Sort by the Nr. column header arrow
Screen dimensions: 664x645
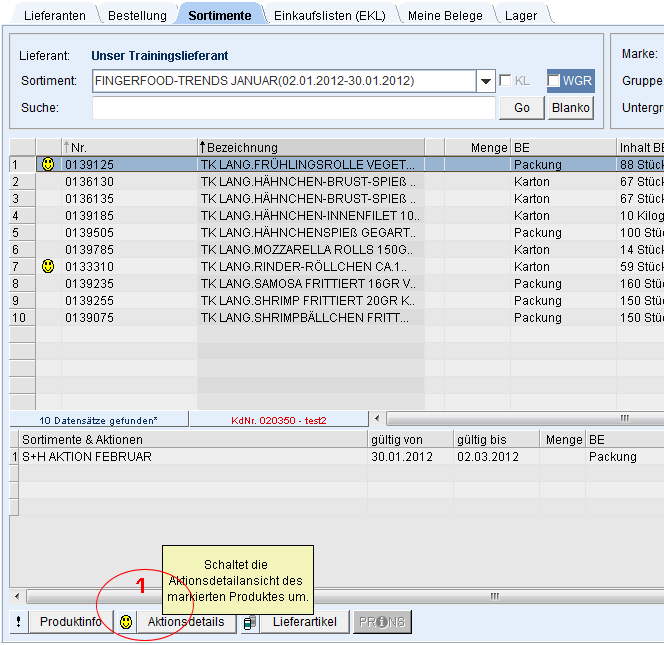pos(68,147)
